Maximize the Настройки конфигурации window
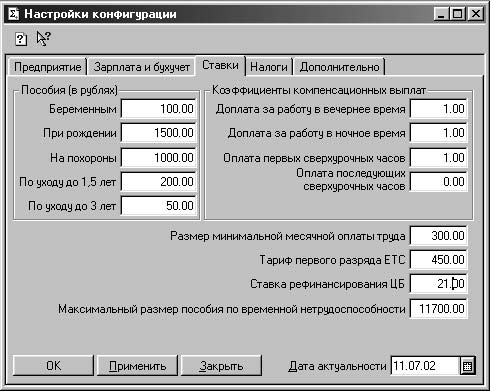Viewport: 490px width, 391px height. coord(458,14)
